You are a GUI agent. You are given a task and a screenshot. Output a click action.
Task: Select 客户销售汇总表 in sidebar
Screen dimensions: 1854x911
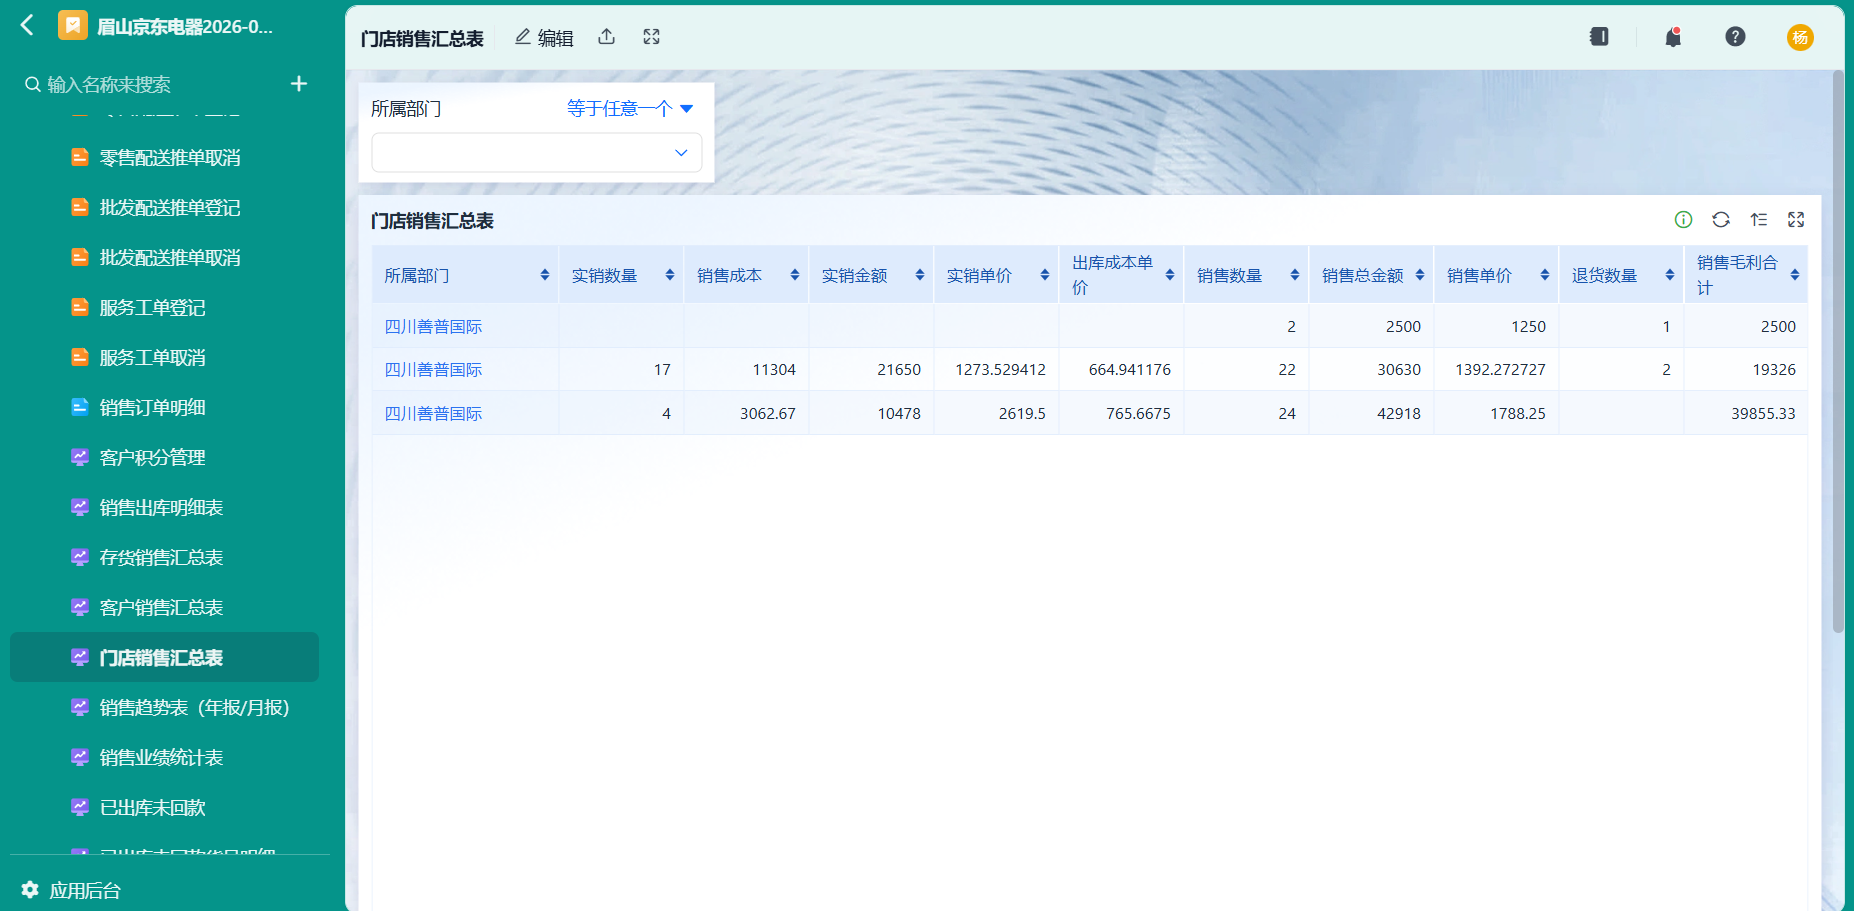point(162,608)
